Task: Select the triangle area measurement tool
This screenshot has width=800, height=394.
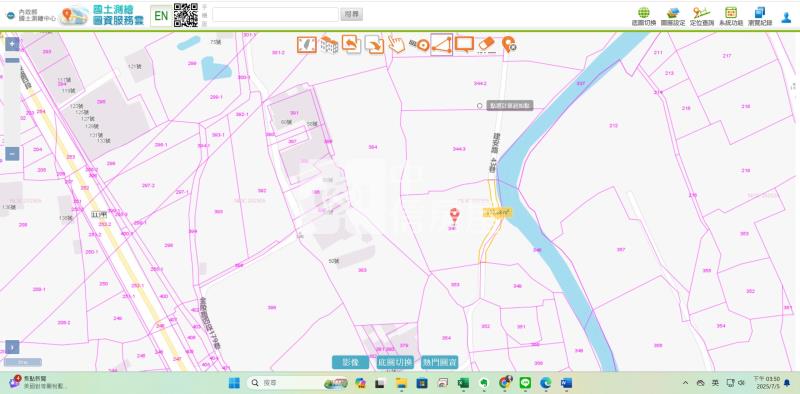Action: 442,45
